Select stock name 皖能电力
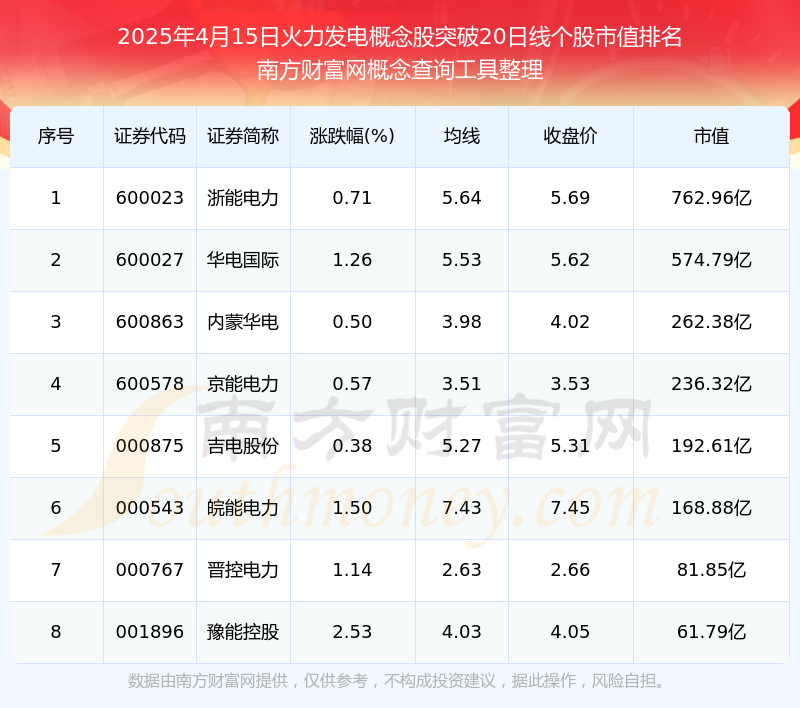Screen dimensions: 800x708 click(243, 508)
